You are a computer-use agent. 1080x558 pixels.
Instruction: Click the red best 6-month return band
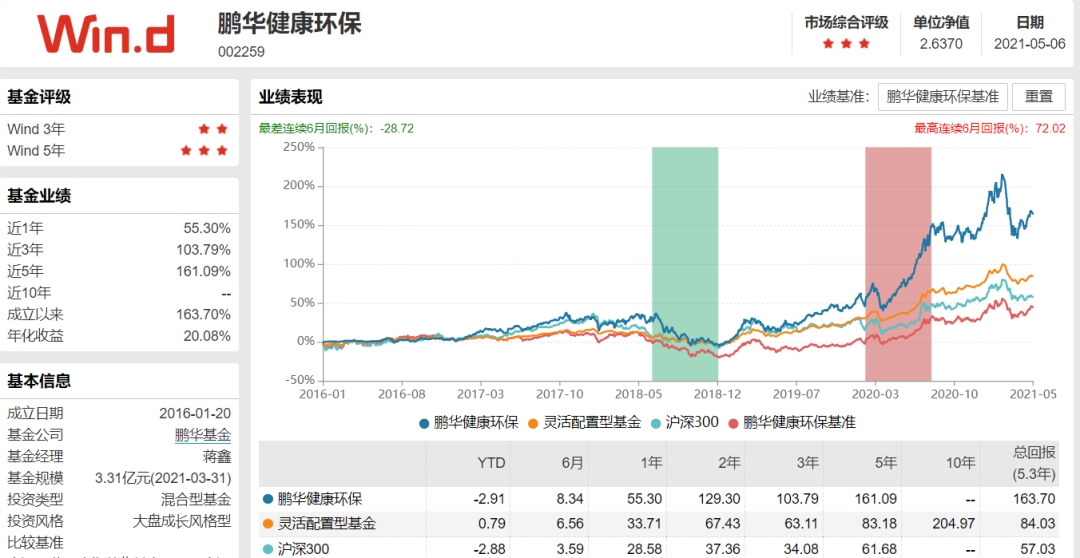tap(898, 264)
